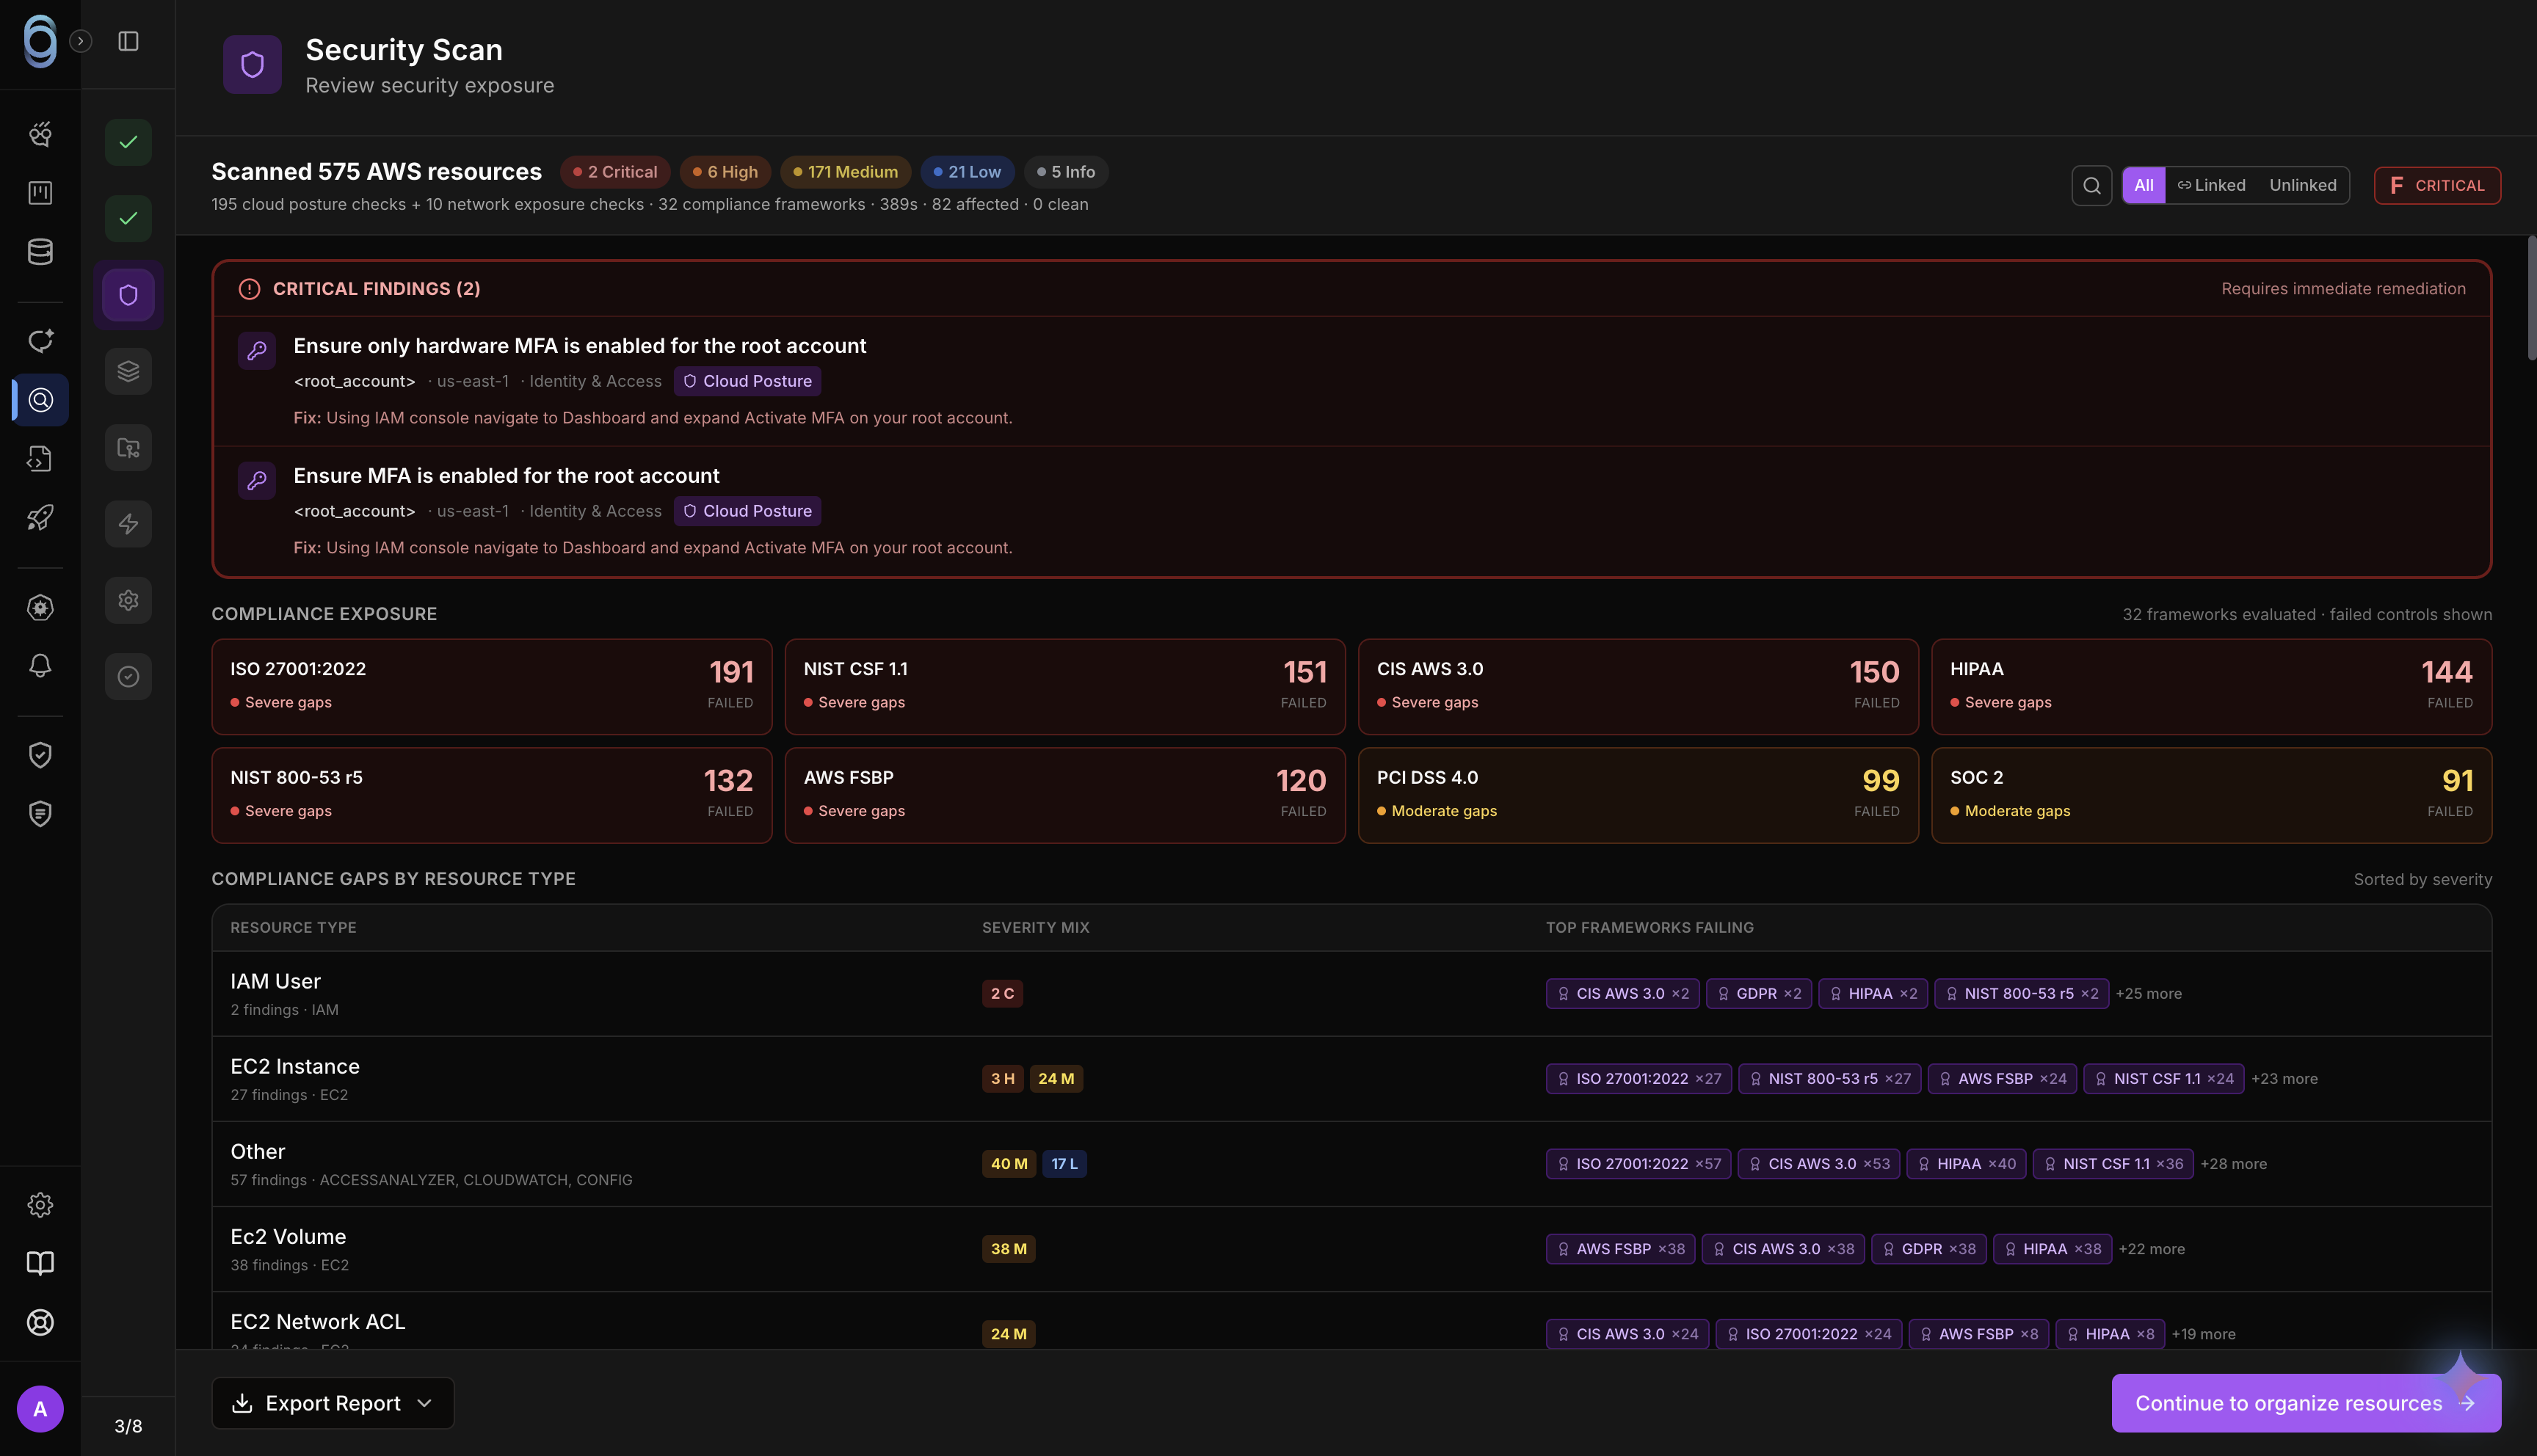This screenshot has height=1456, width=2537.
Task: Go to the final circle check step
Action: [128, 677]
